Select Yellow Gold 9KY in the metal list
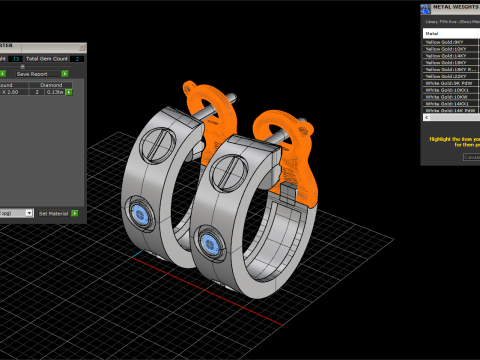Viewport: 480px width, 360px height. click(451, 42)
